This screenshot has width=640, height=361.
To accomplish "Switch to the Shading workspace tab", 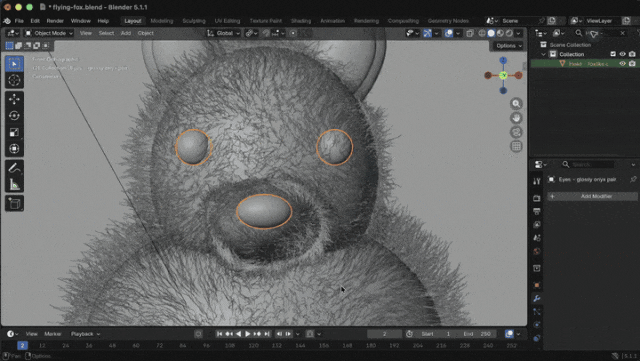I will (x=301, y=21).
